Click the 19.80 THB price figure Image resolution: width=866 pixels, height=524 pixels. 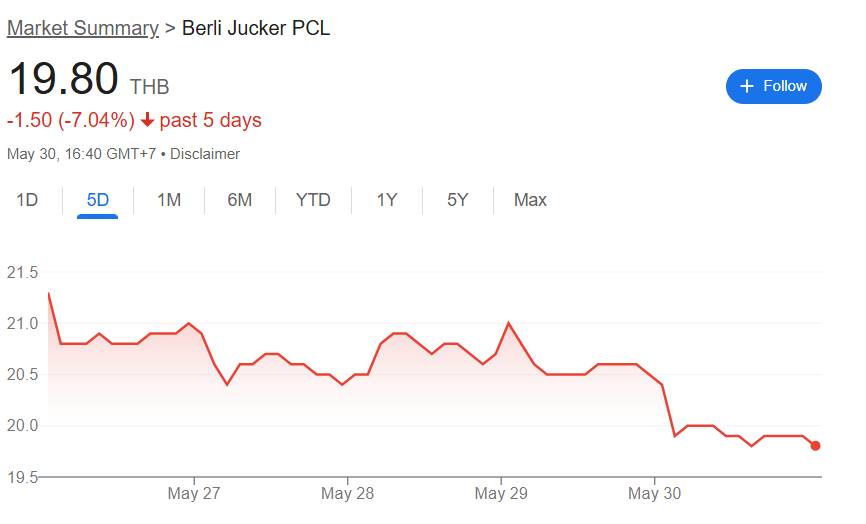88,79
